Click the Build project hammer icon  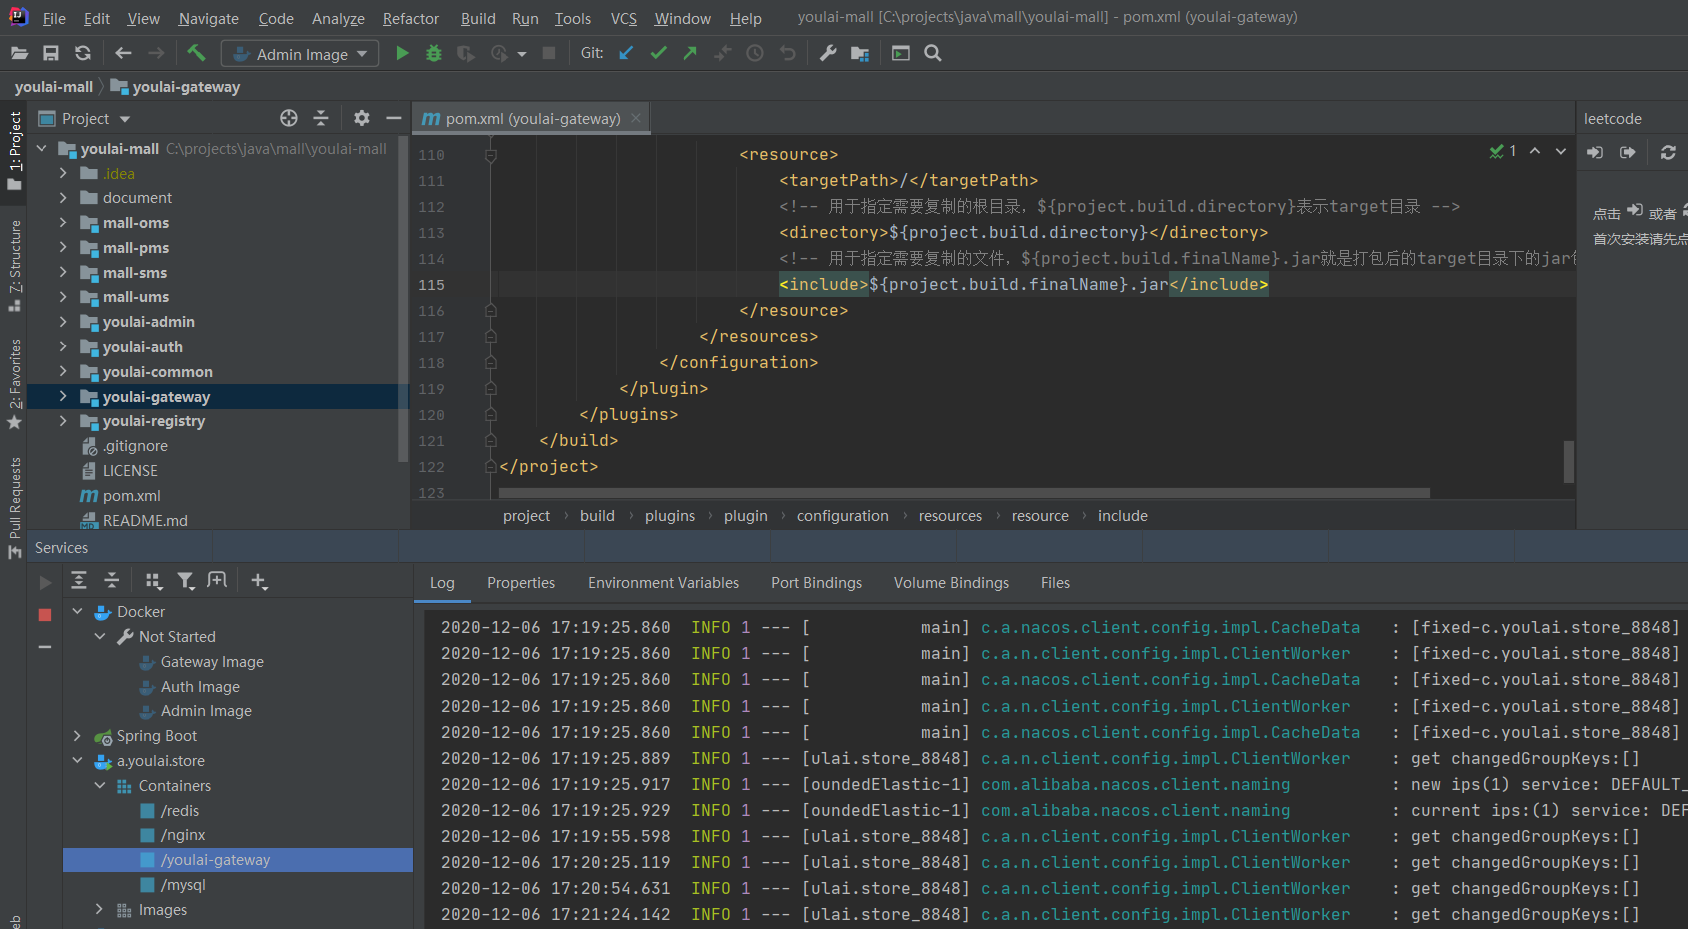pos(196,53)
